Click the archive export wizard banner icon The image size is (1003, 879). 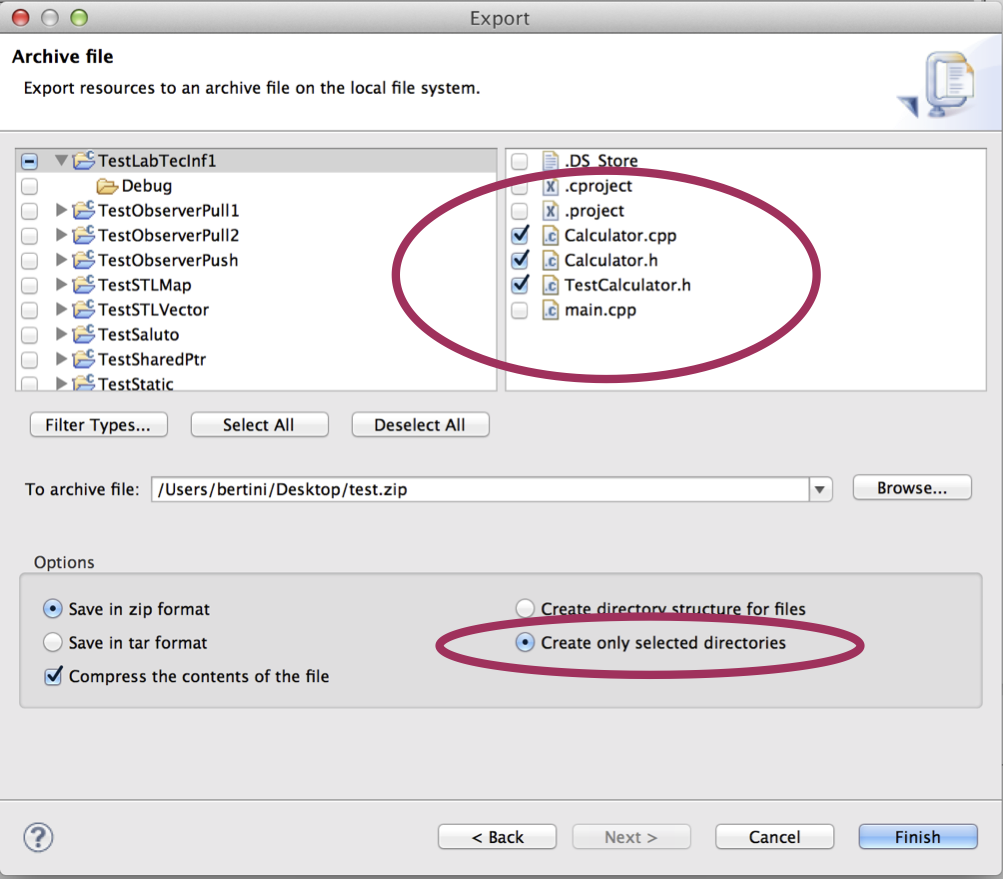click(x=938, y=84)
